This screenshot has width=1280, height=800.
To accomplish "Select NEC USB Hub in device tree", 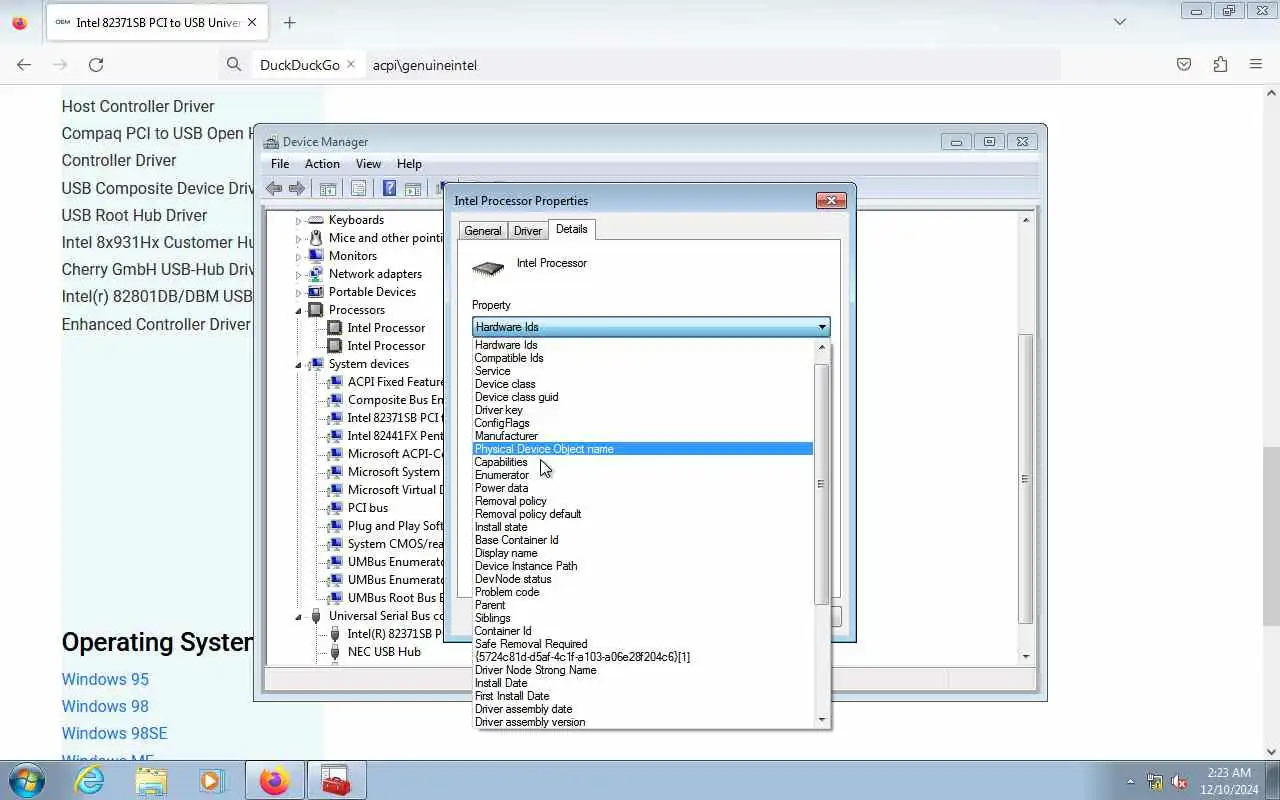I will [384, 652].
